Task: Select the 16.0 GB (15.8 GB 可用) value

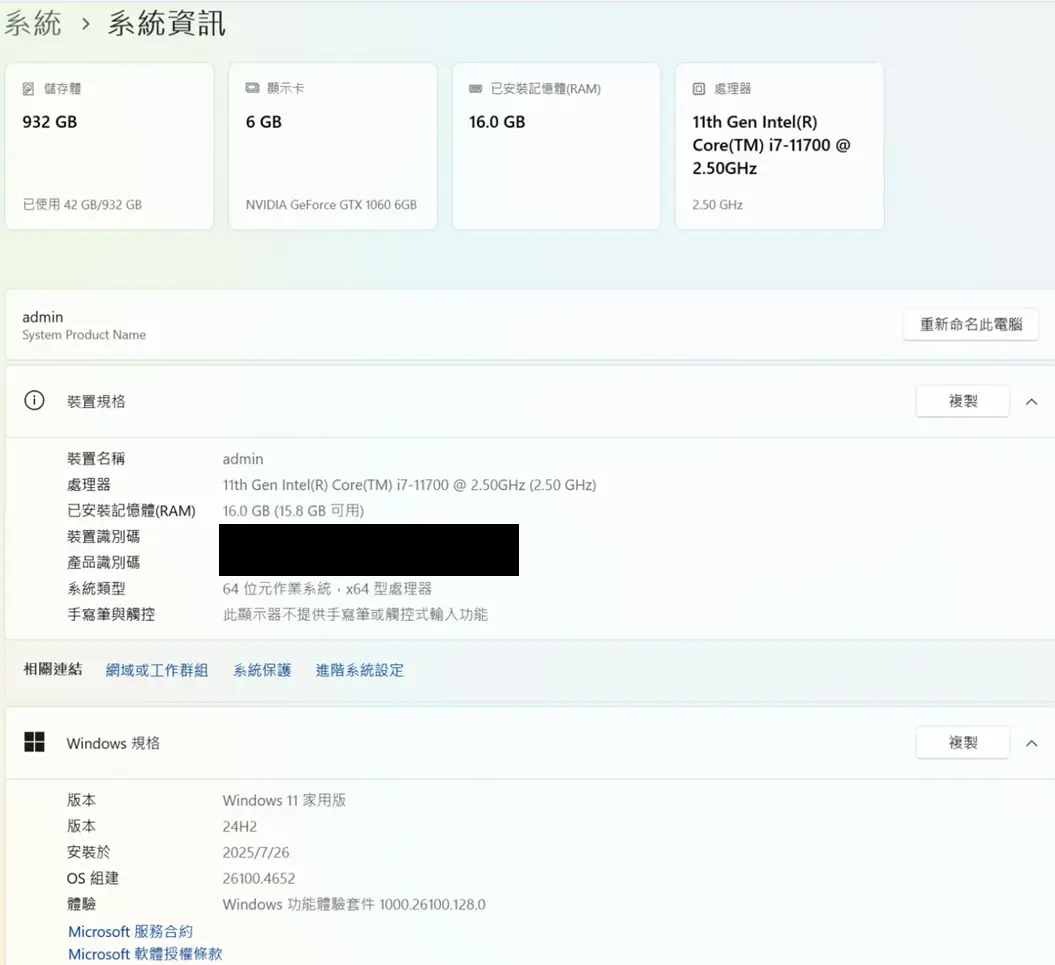Action: click(293, 511)
